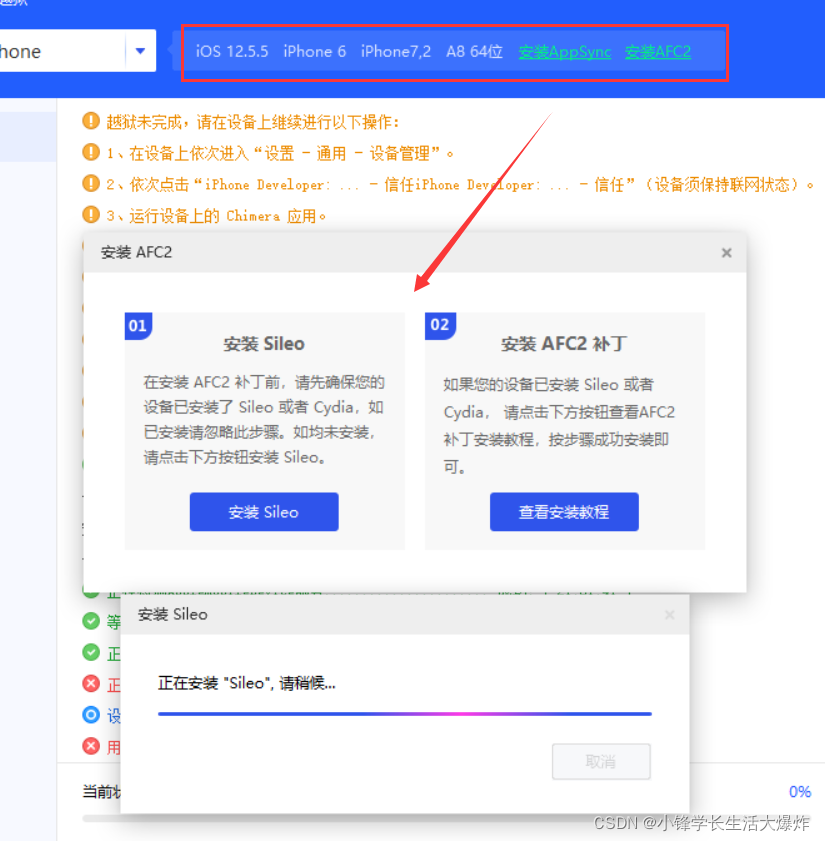
Task: Click the warning icon beside step 1
Action: coord(91,152)
